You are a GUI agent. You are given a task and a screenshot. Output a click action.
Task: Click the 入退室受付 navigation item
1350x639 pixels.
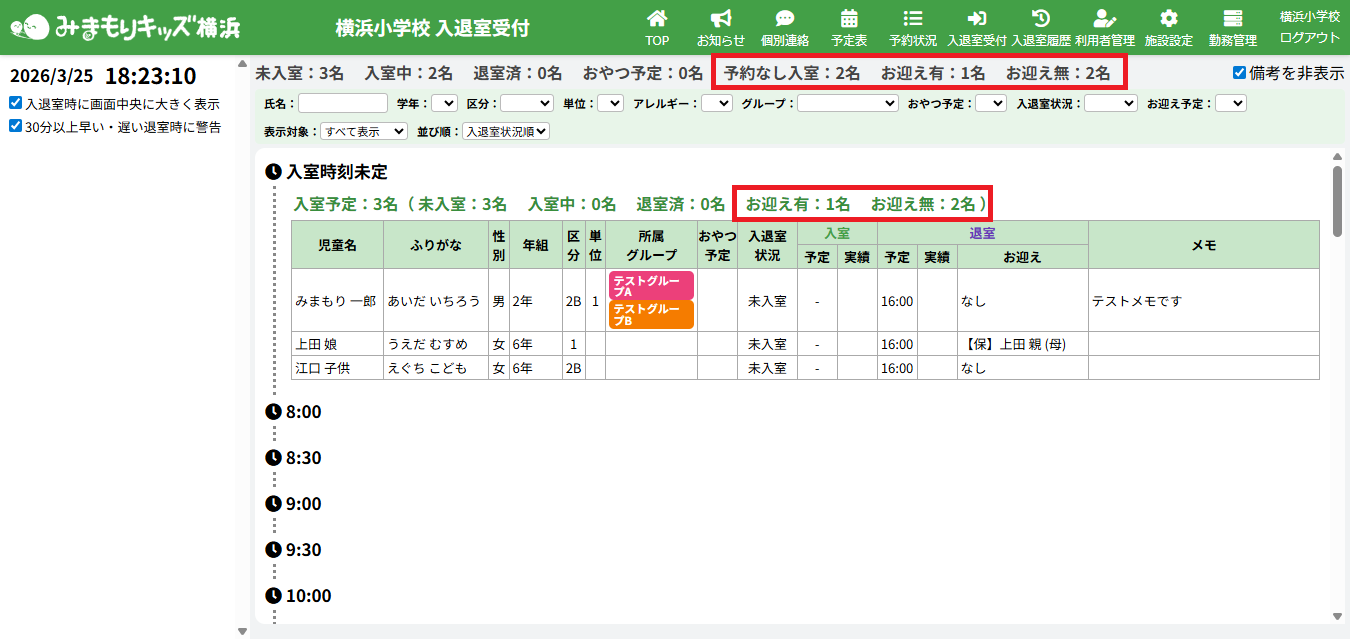[976, 27]
